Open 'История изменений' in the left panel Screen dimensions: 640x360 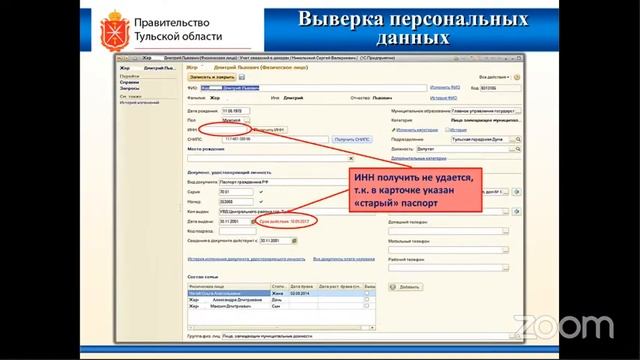tap(139, 102)
